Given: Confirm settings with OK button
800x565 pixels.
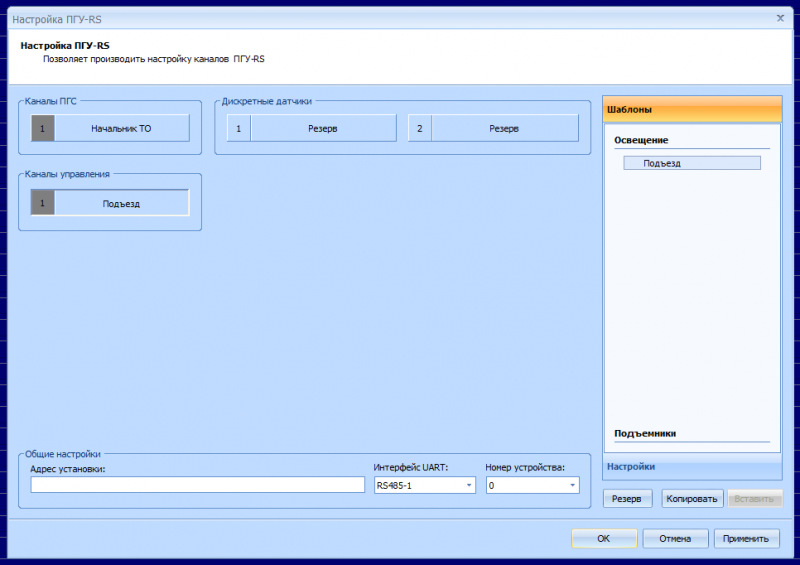Looking at the screenshot, I should pyautogui.click(x=603, y=538).
